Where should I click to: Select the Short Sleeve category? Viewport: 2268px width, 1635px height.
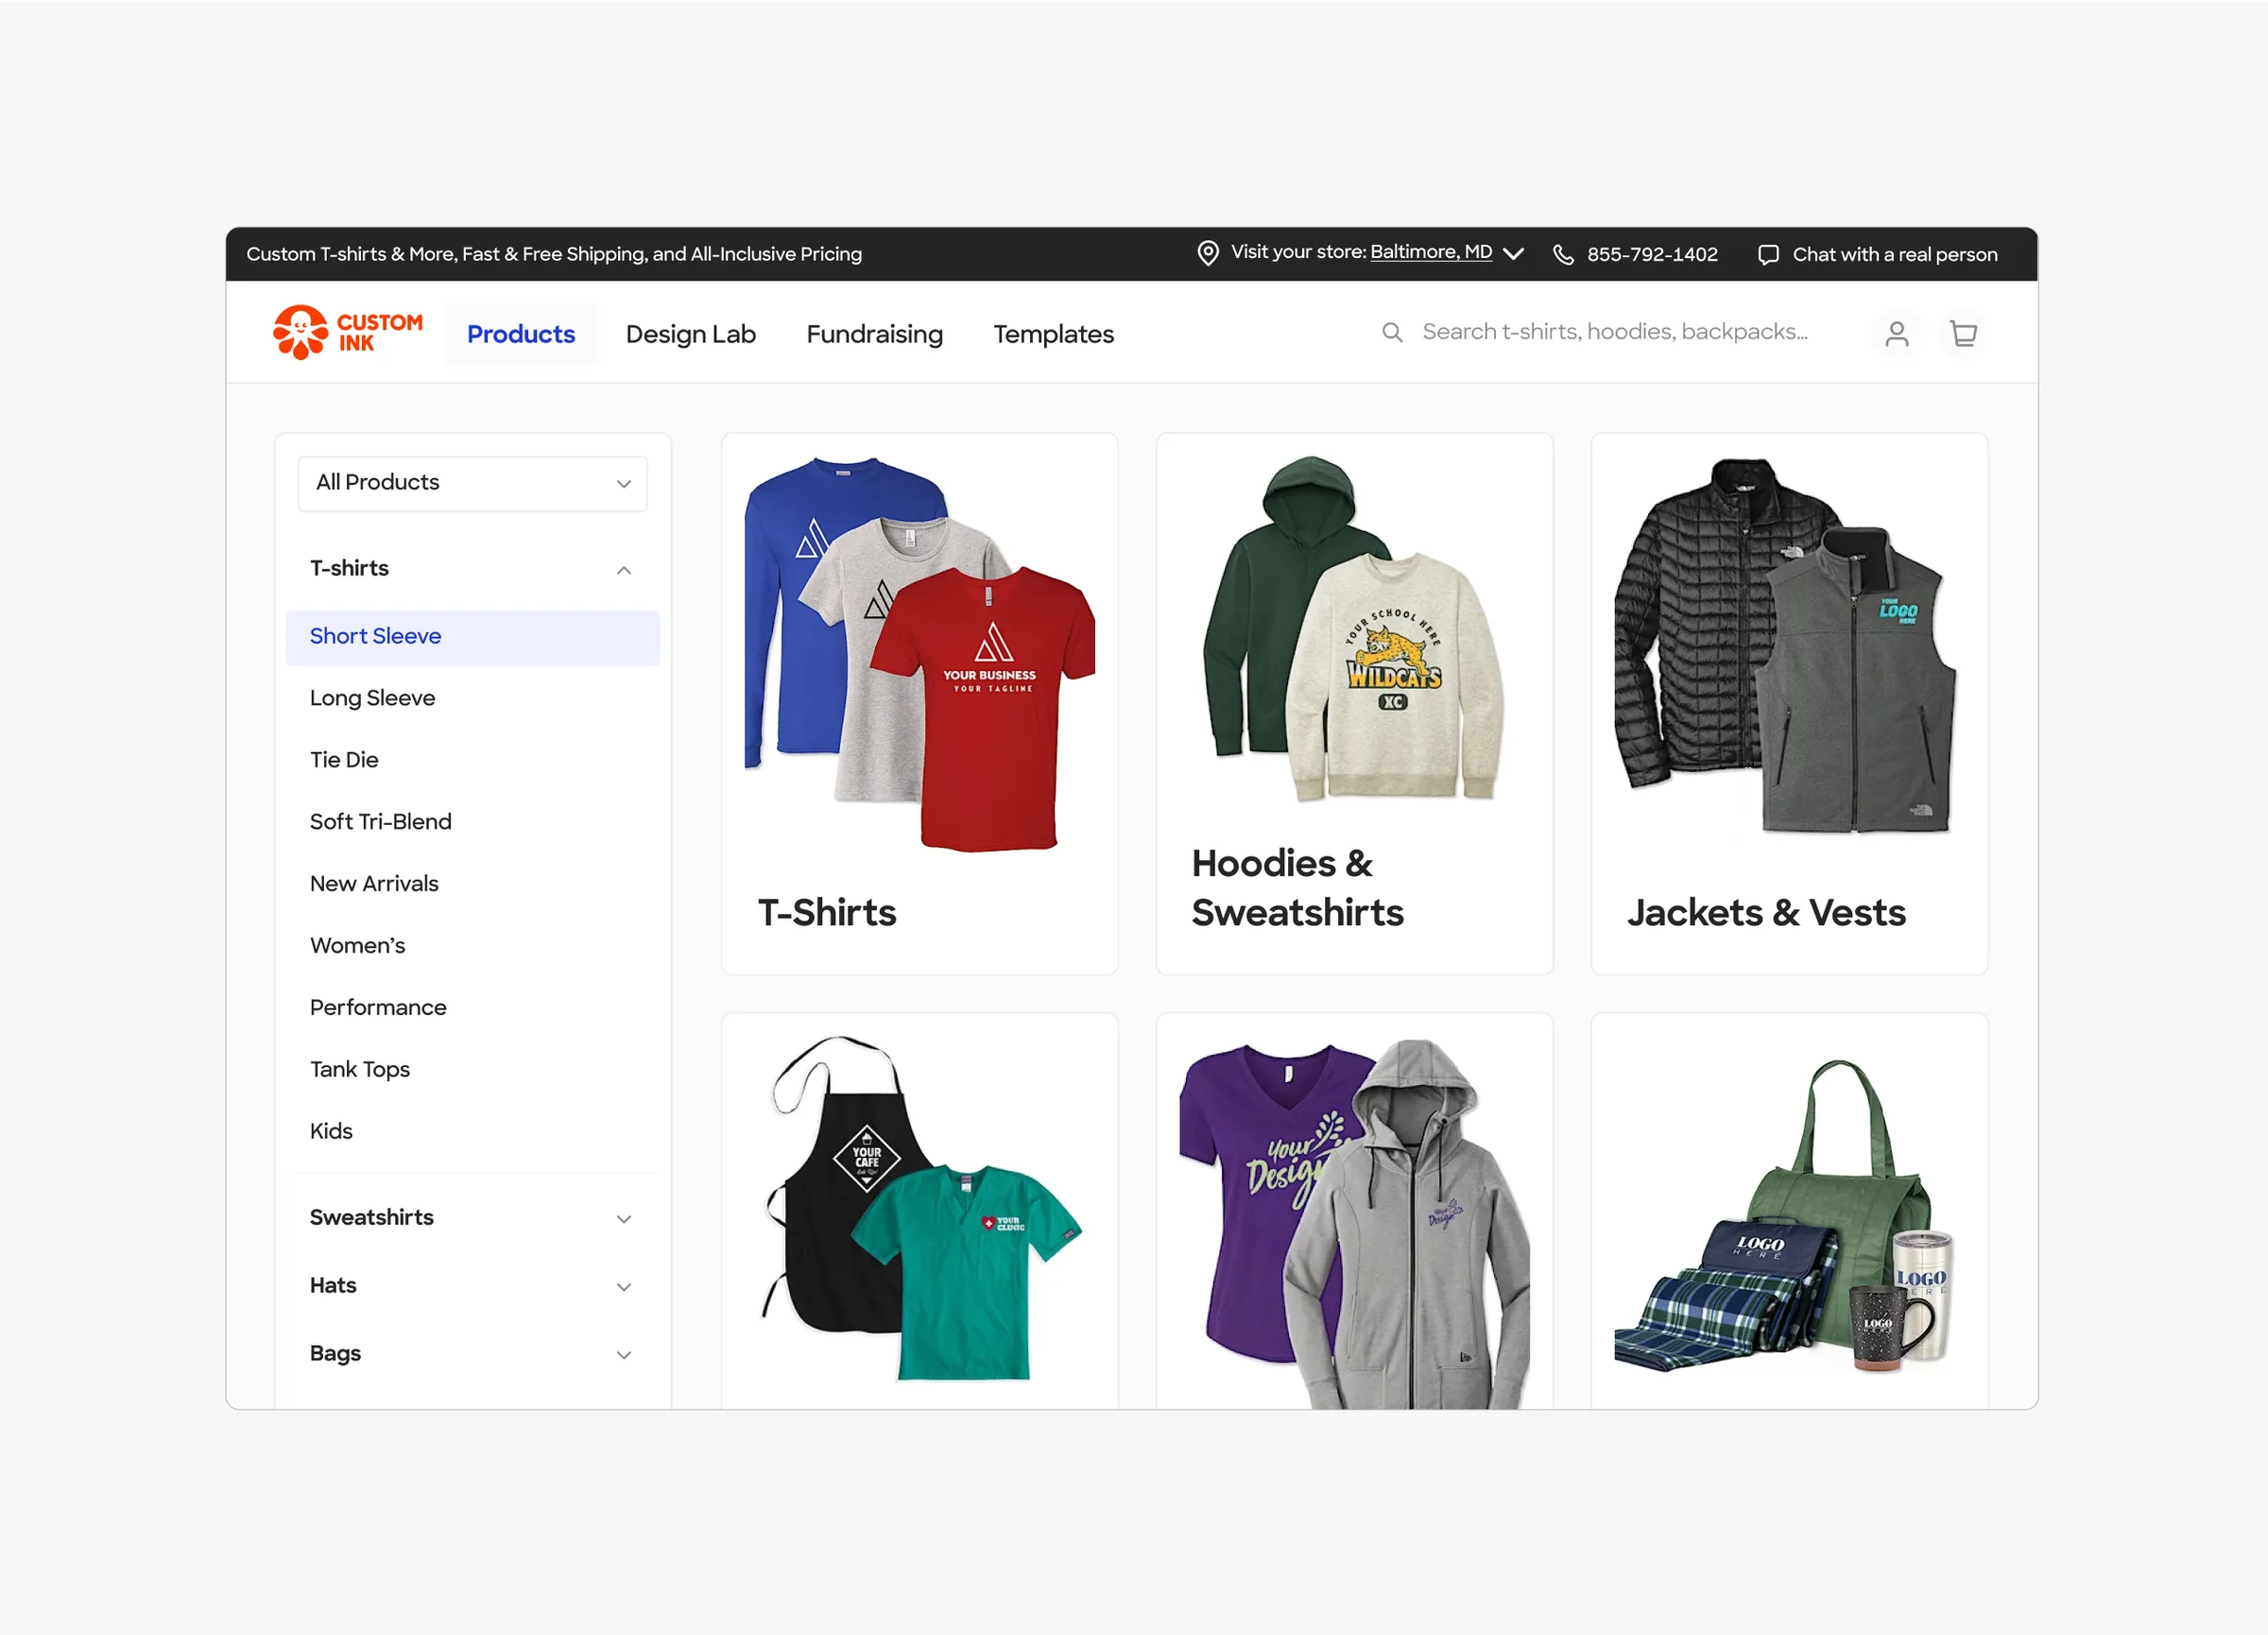pos(473,637)
